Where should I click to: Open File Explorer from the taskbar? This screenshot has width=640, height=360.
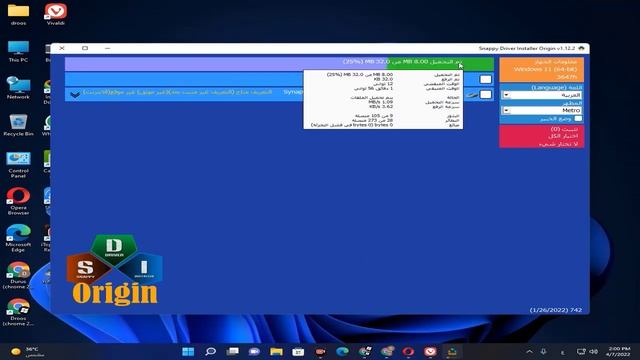click(276, 351)
